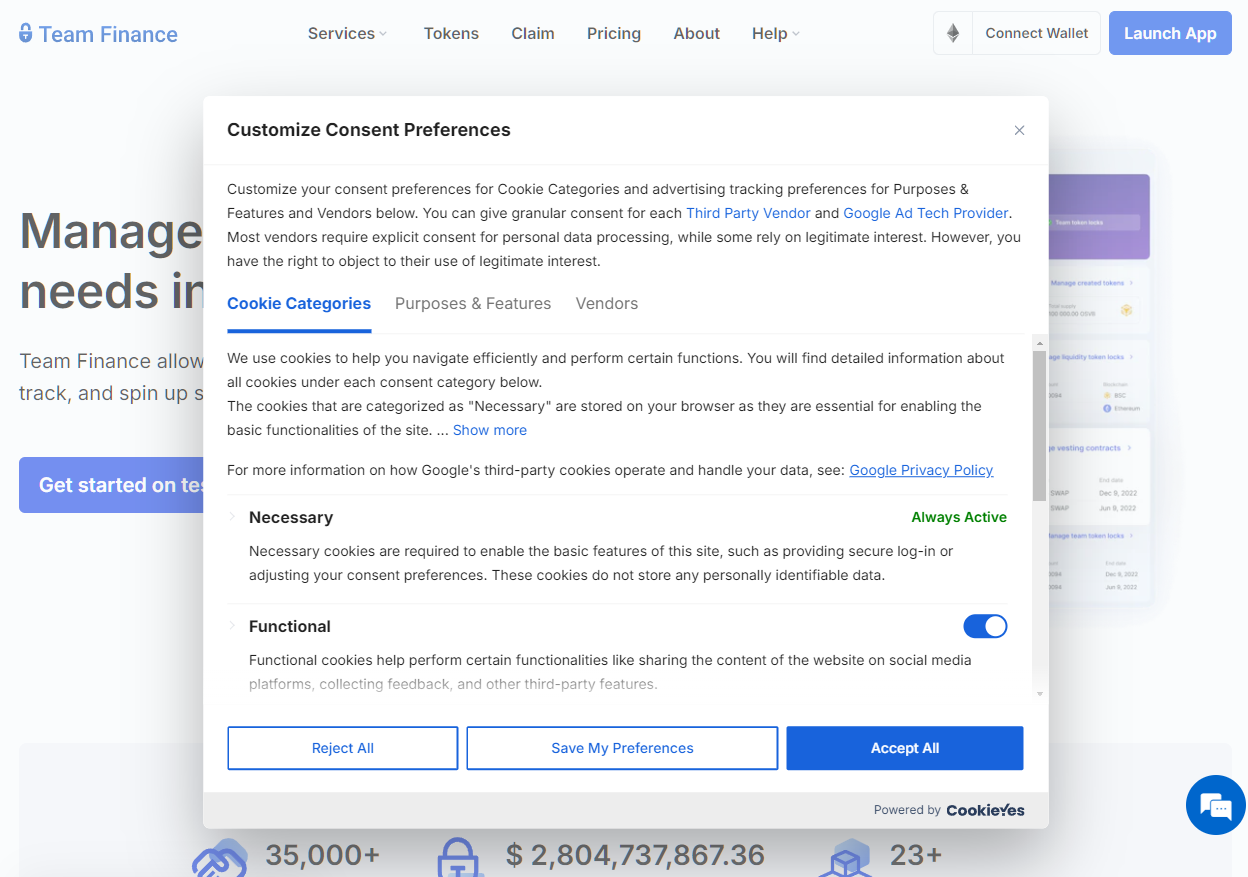Select the Ethereum icon beside Connect Wallet

[x=952, y=33]
